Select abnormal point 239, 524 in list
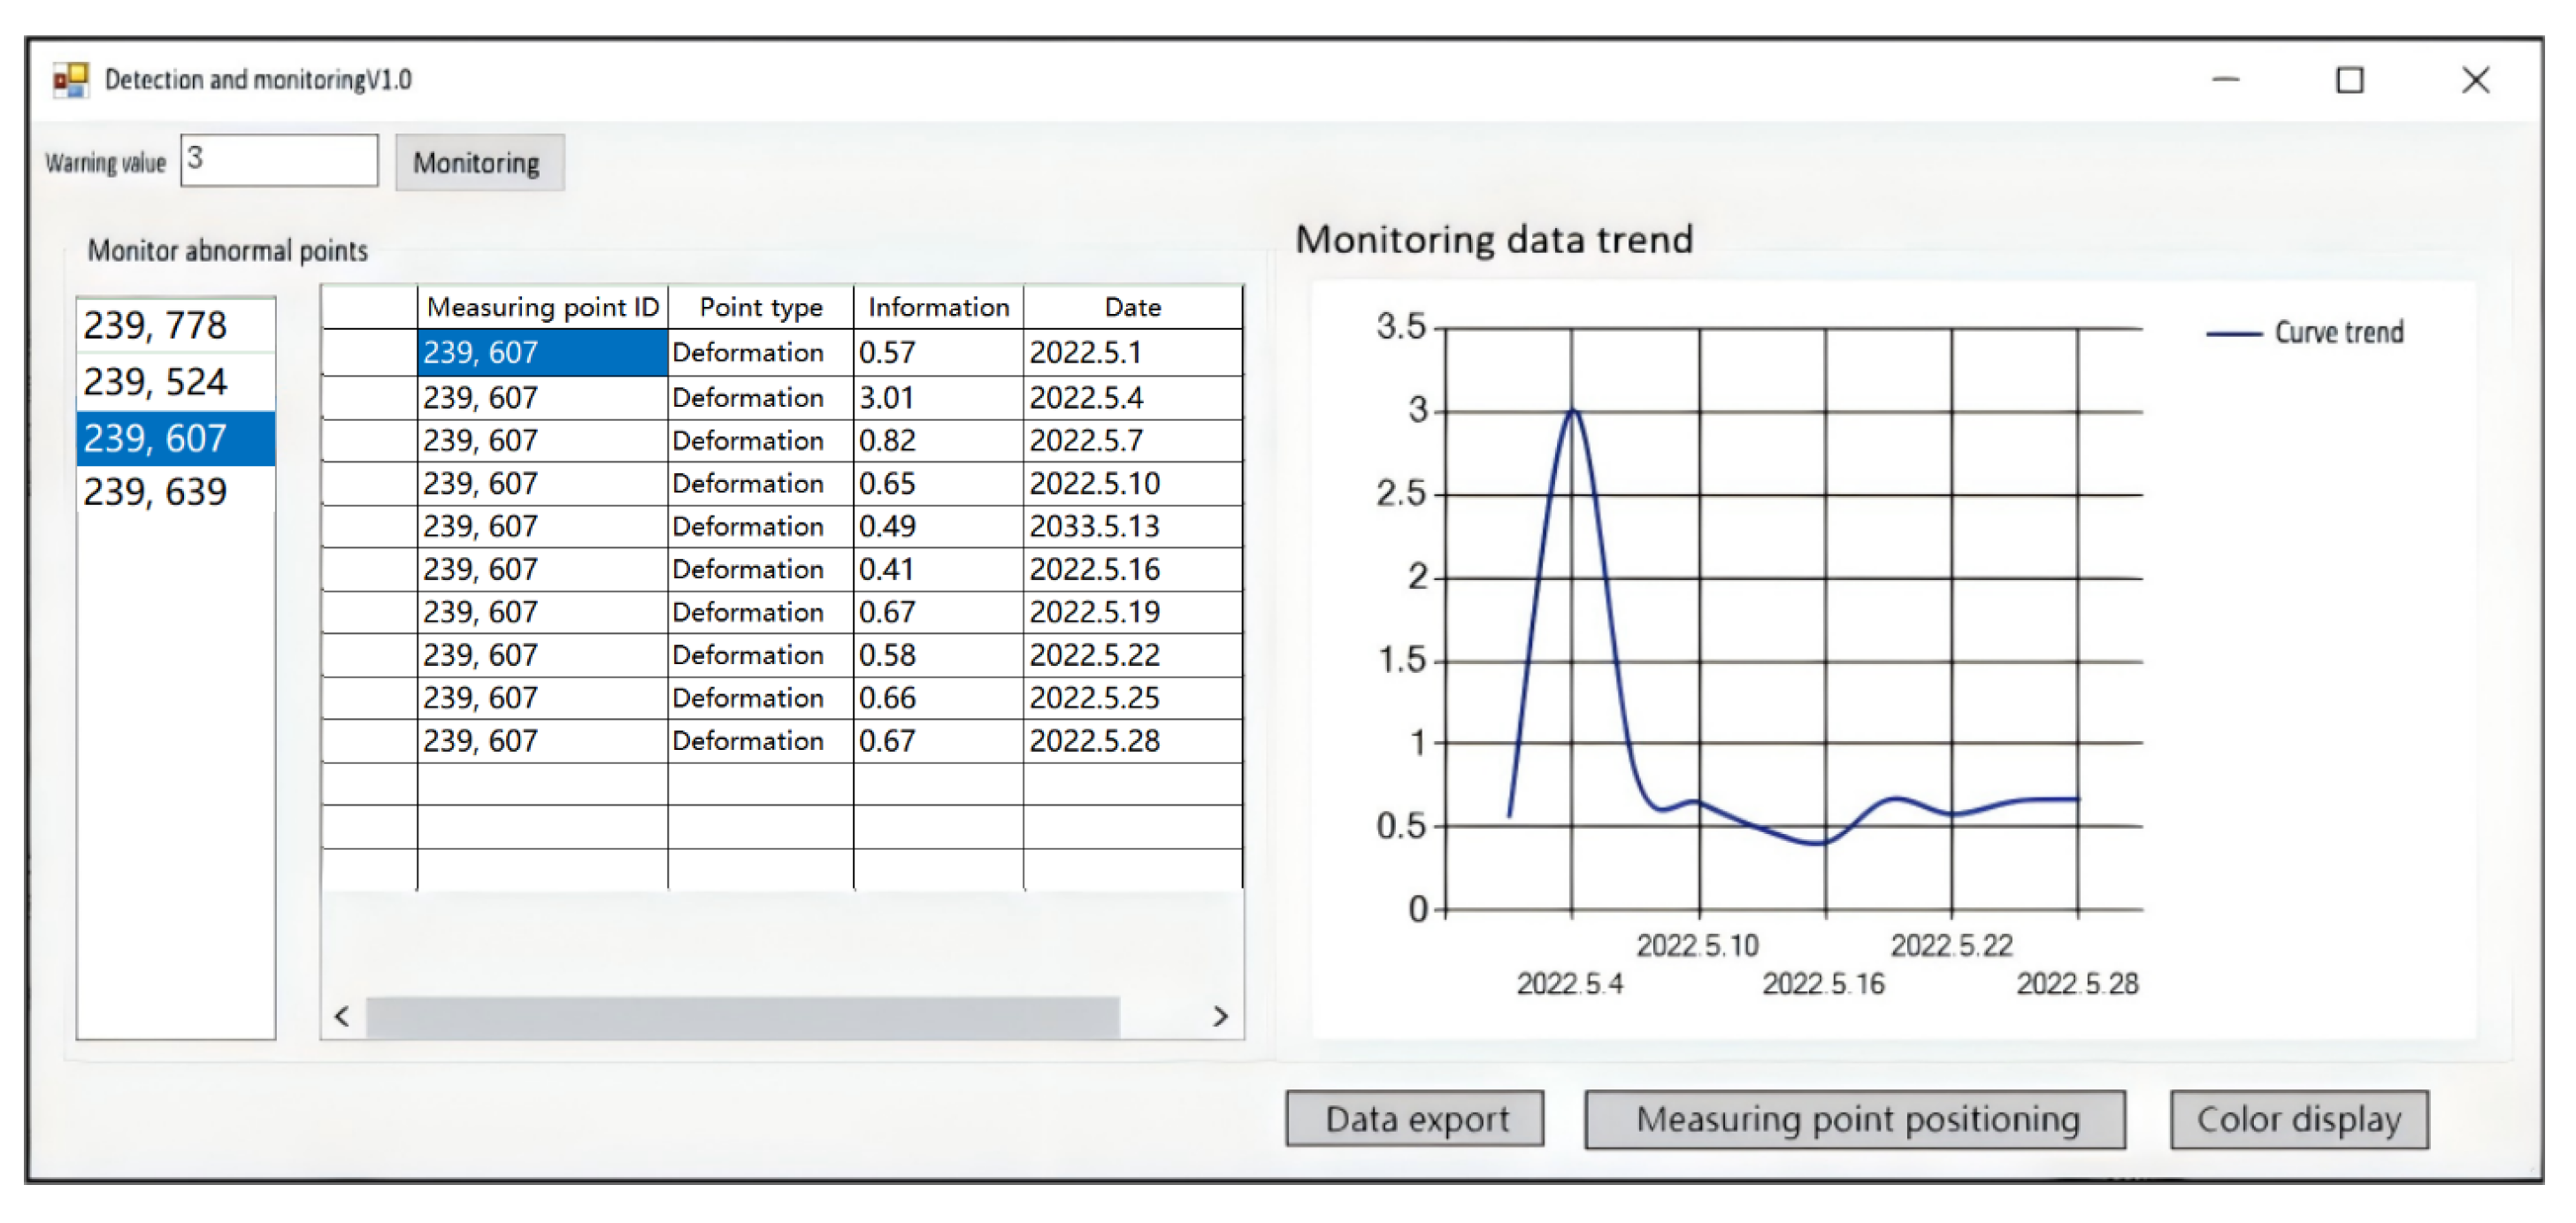2576x1223 pixels. (156, 382)
